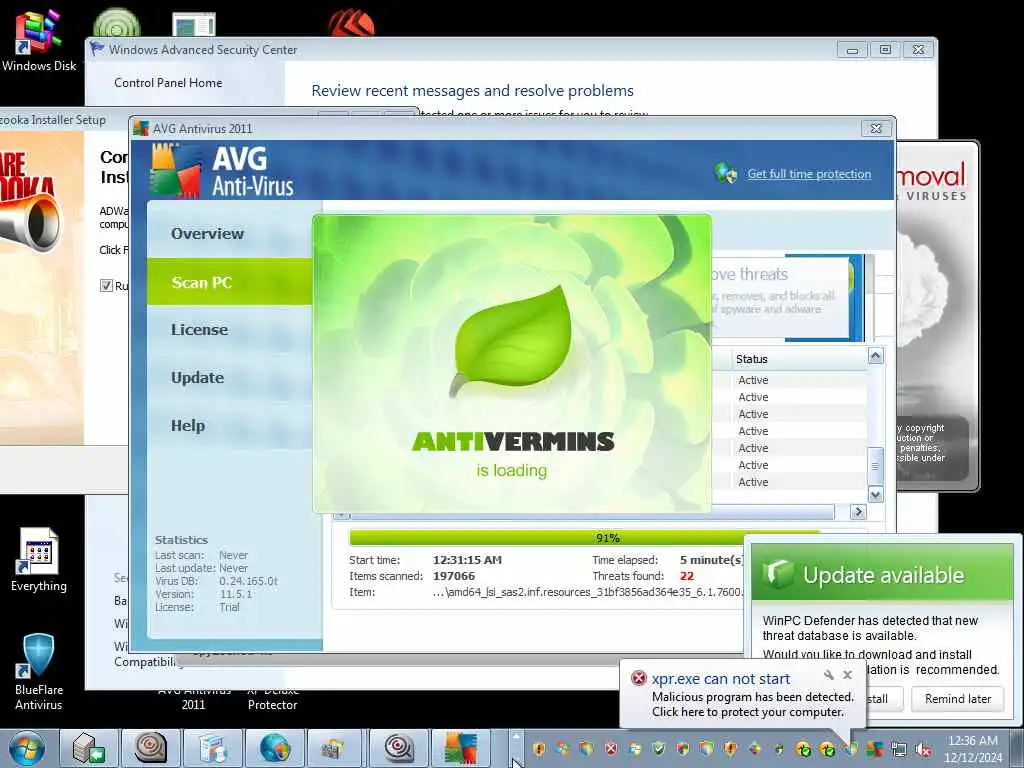1024x768 pixels.
Task: Click the AVG colorful tray icon
Action: (x=875, y=749)
